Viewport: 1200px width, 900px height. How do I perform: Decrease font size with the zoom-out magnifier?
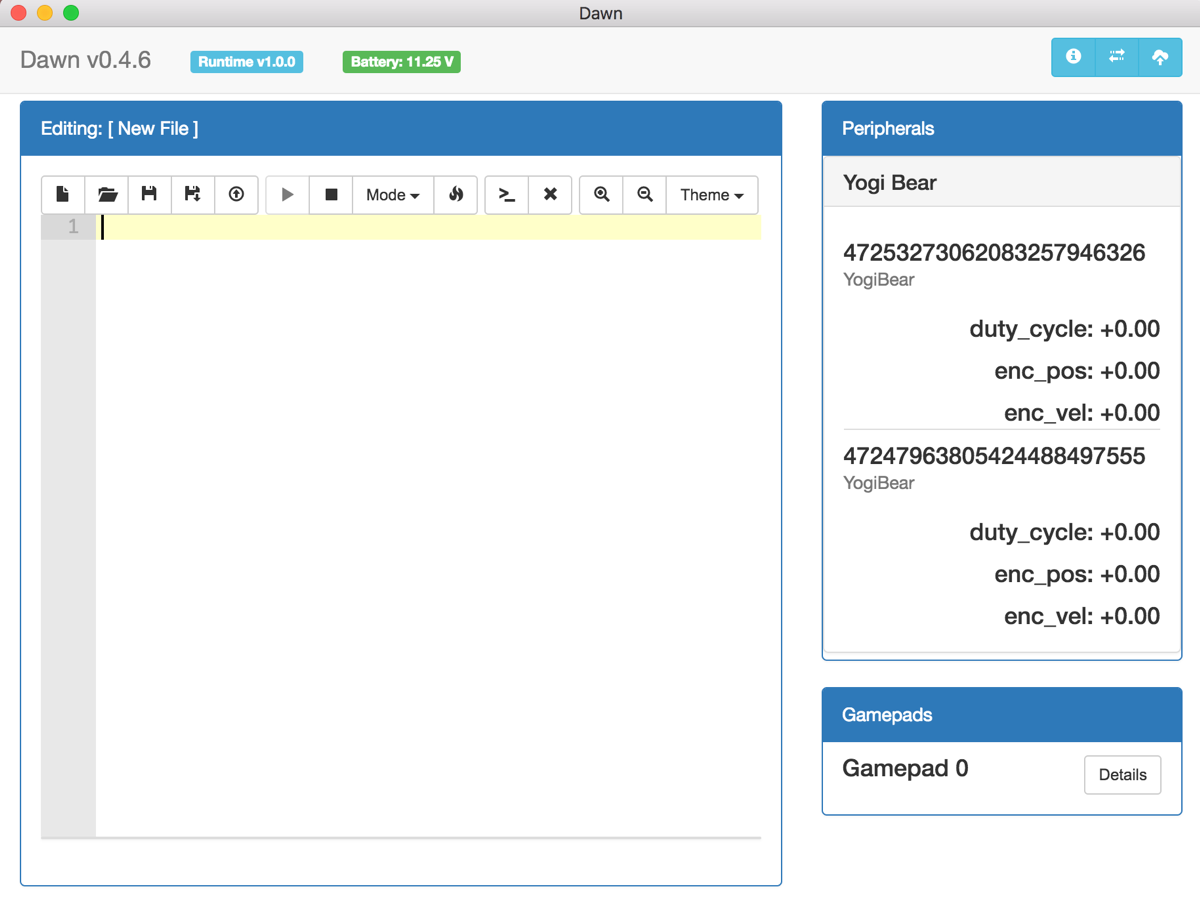tap(645, 195)
